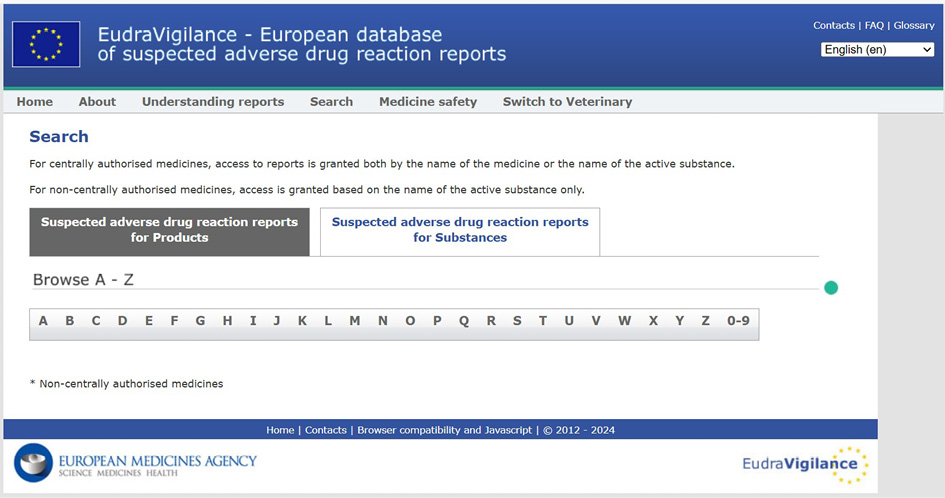The image size is (945, 498).
Task: Browse products starting with S
Action: coord(517,321)
